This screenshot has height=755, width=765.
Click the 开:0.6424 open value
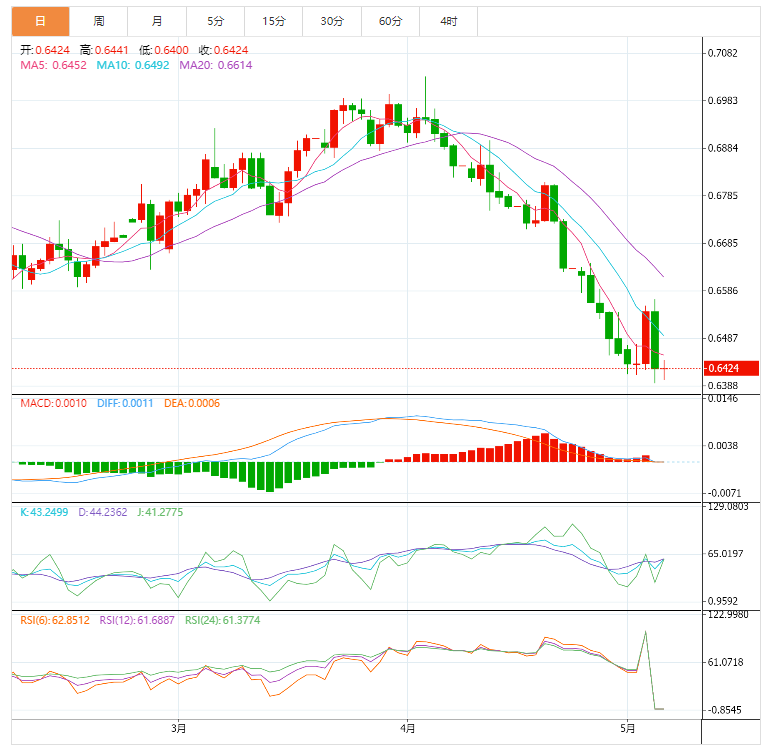[x=45, y=50]
